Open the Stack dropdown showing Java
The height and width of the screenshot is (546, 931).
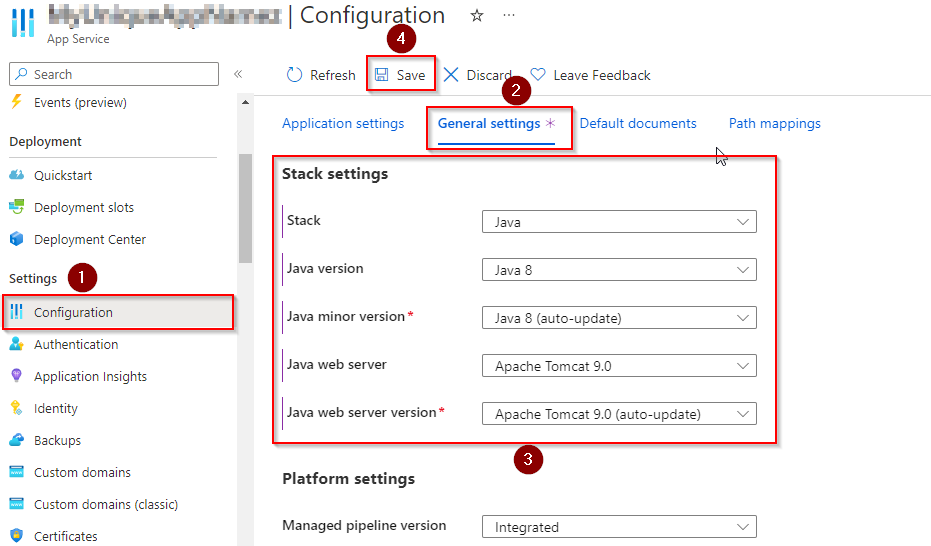coord(619,222)
